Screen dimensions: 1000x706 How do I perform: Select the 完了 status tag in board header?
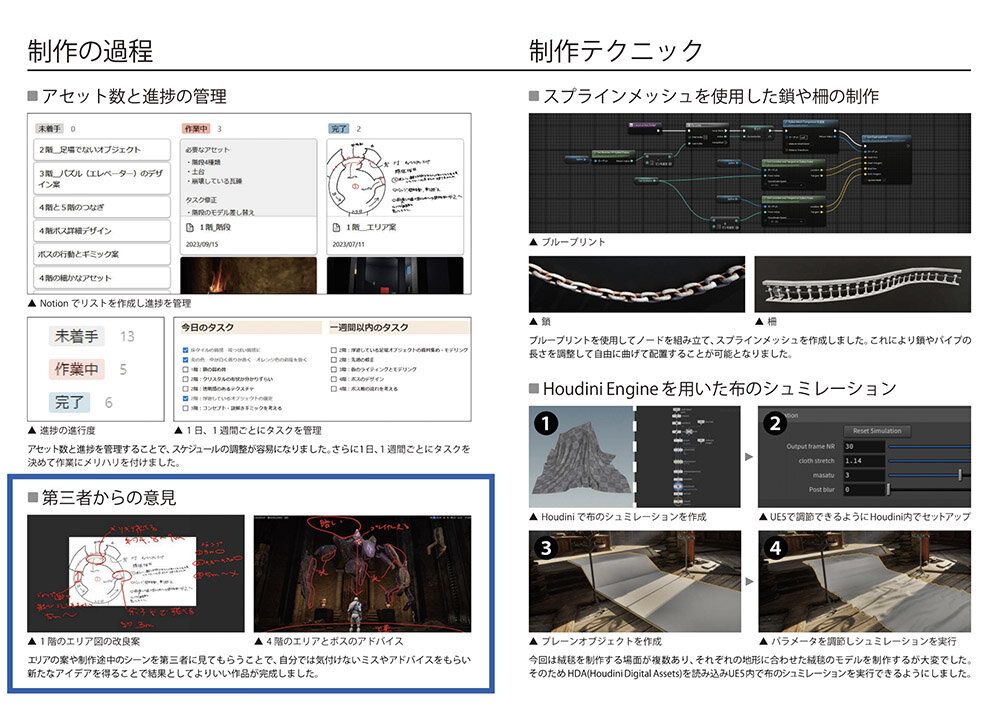click(x=340, y=129)
